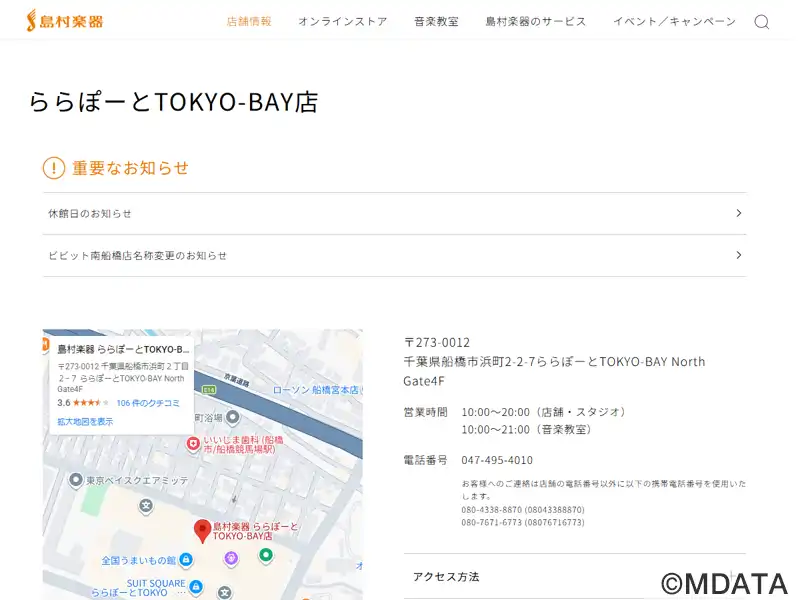Expand ビビット南船橋店名称変更のお知らせ row
The height and width of the screenshot is (600, 800).
(x=394, y=256)
